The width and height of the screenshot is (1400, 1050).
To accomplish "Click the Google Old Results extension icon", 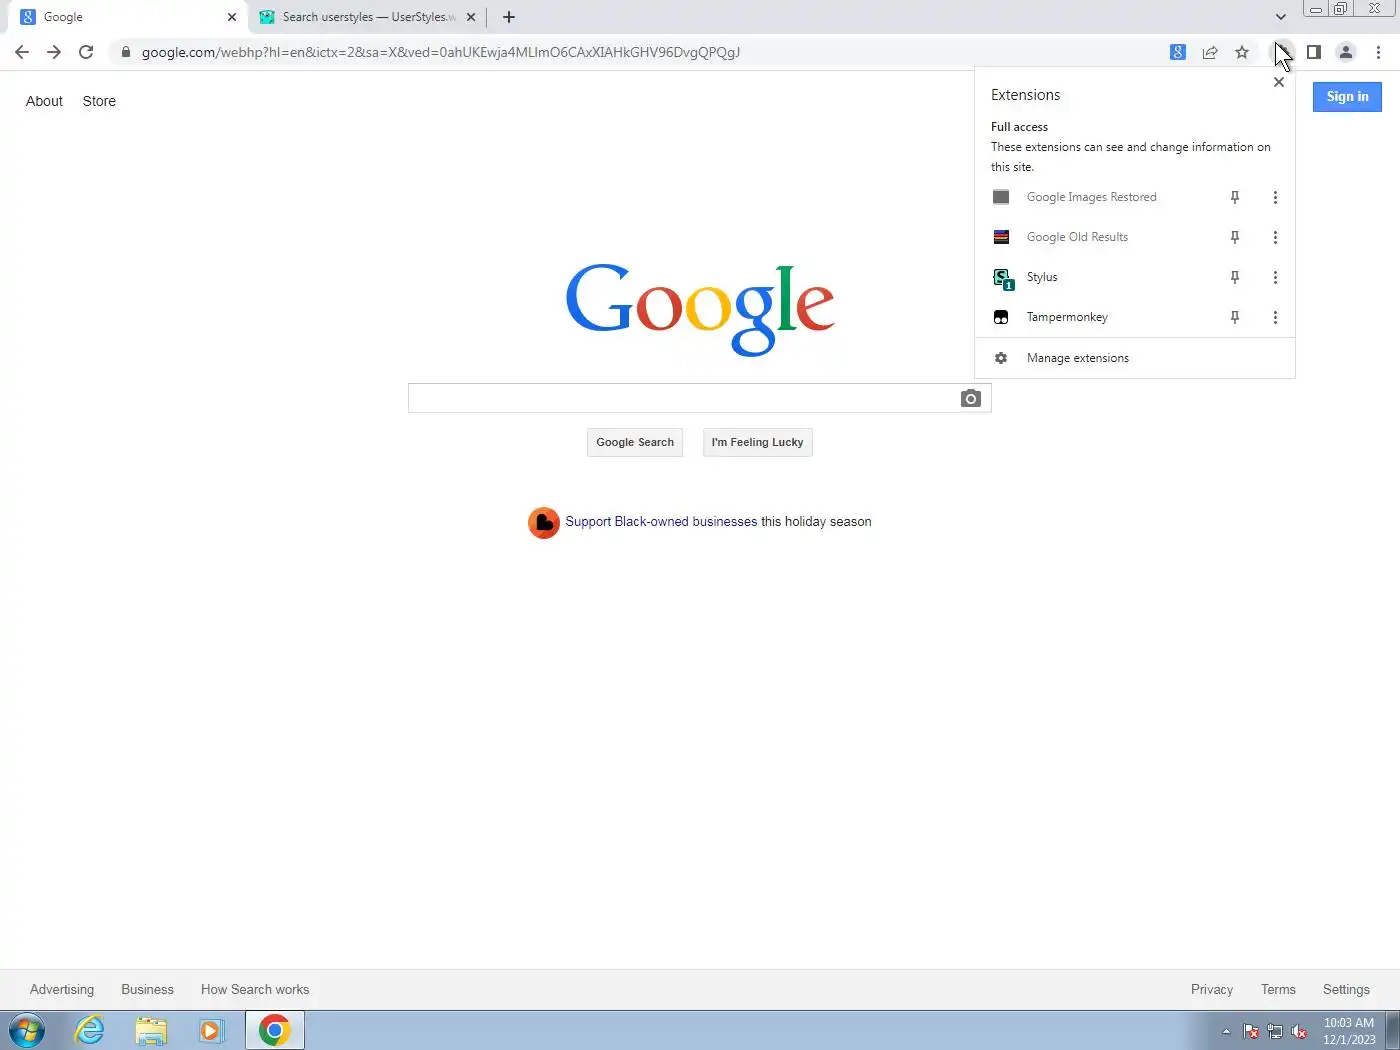I will click(x=1001, y=237).
